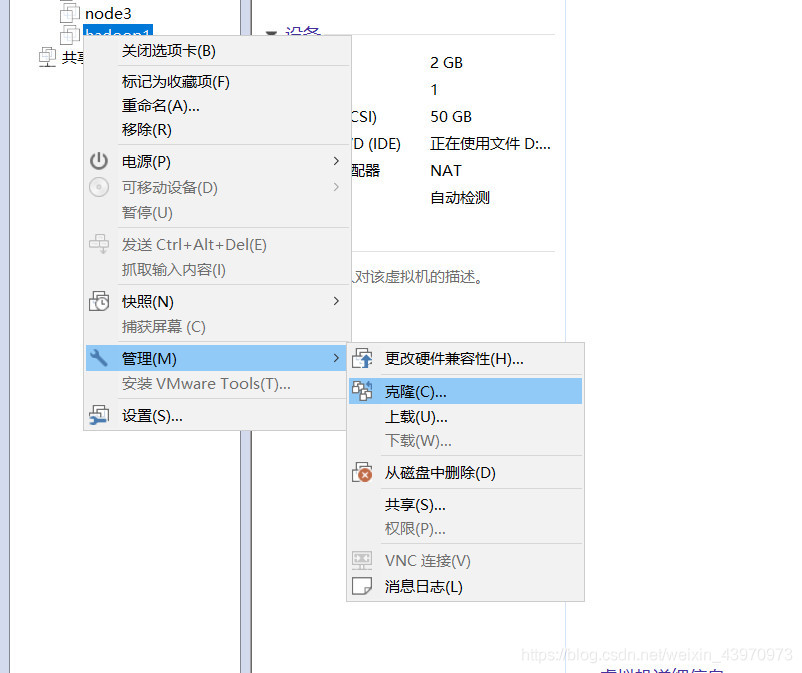Select 下载(W)... submenu entry

point(465,441)
